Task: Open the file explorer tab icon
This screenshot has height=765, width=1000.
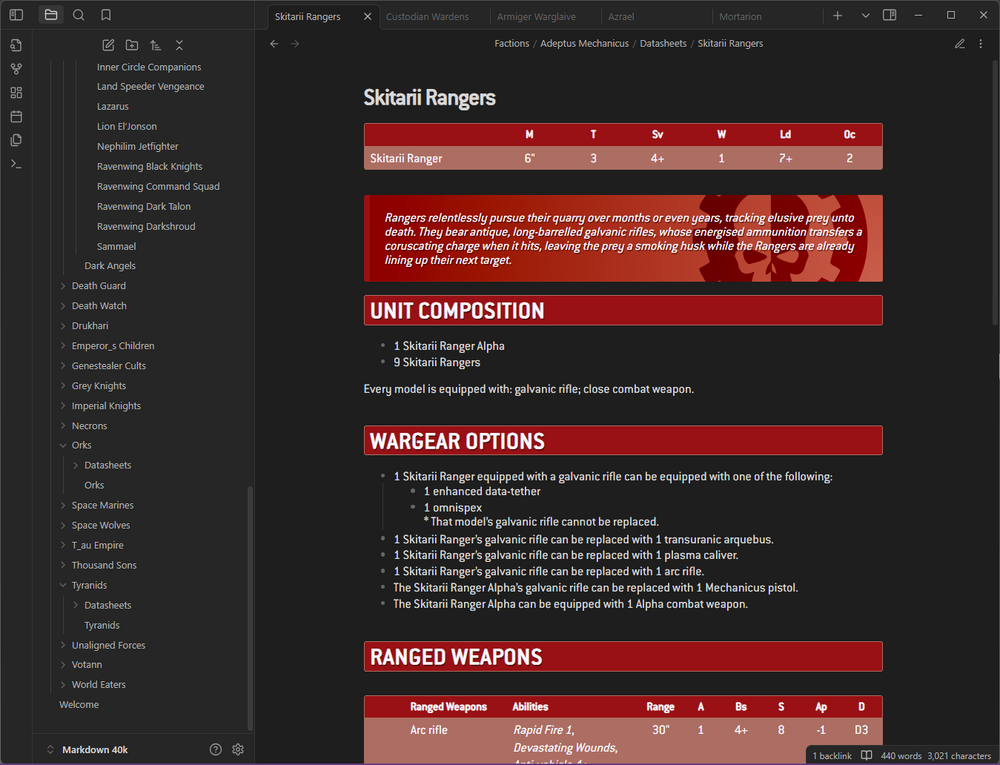Action: 51,15
